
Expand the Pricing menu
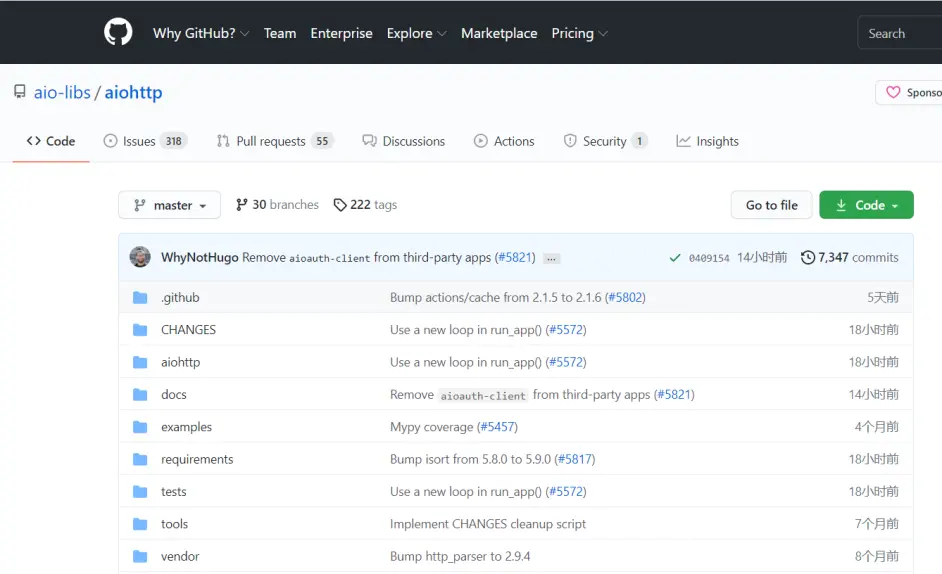[579, 33]
